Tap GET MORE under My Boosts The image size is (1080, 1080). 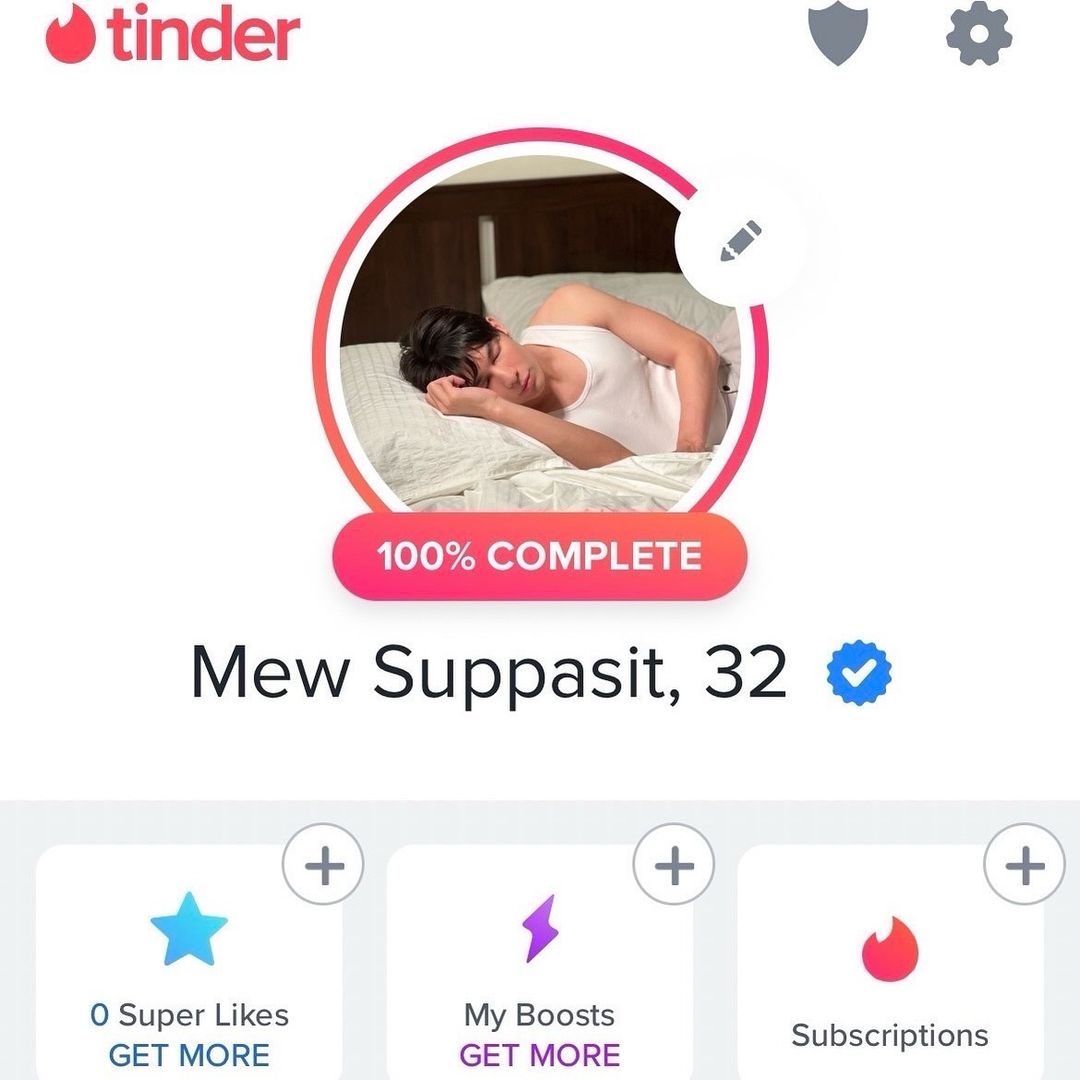(540, 1055)
